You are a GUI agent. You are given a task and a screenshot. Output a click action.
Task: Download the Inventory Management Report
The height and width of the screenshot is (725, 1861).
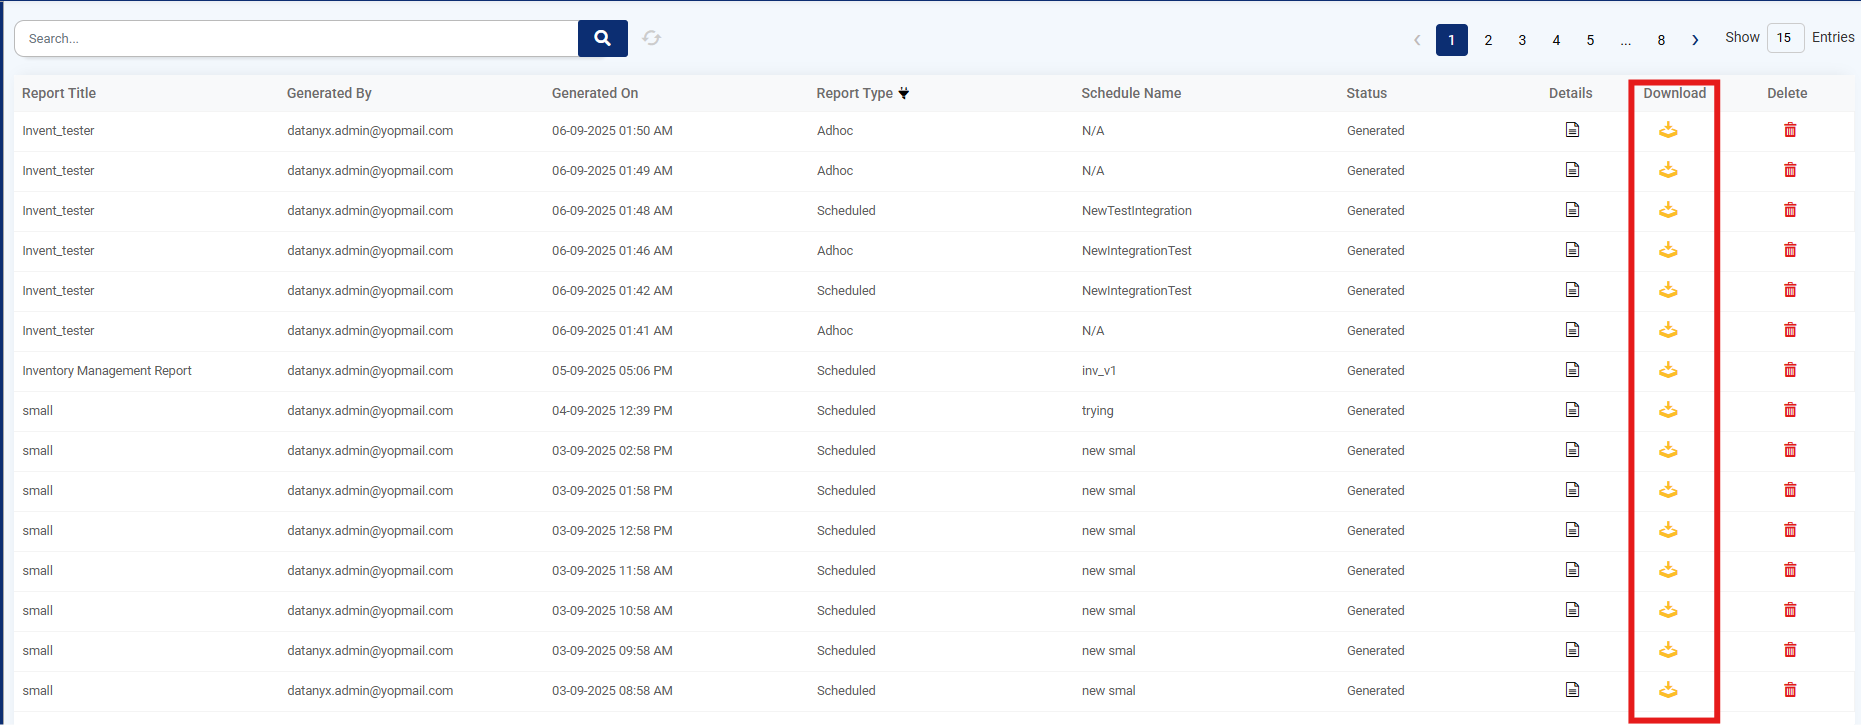(1668, 370)
